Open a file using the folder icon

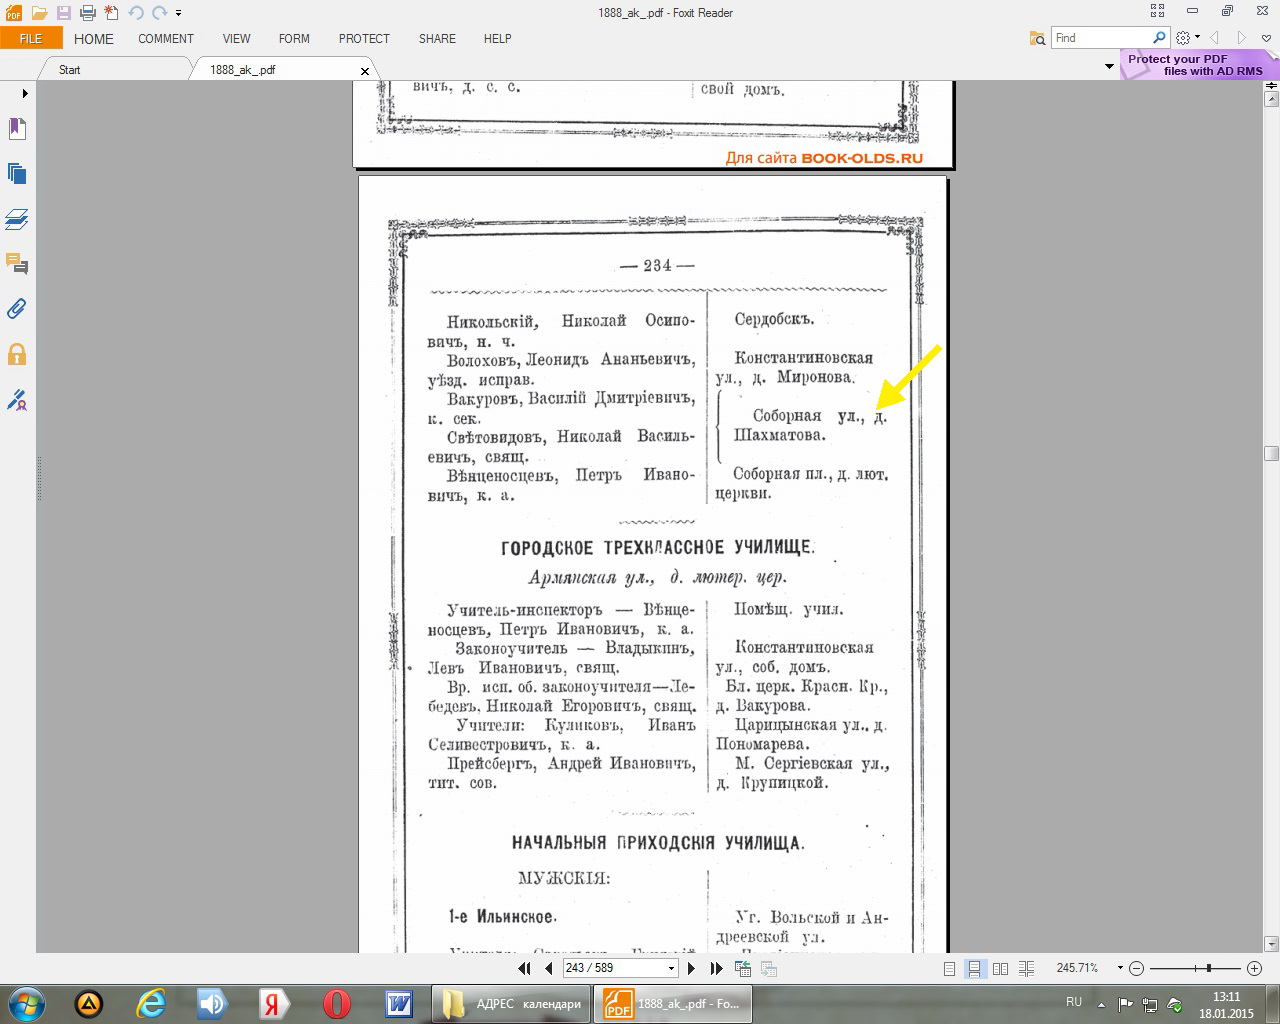(x=39, y=13)
